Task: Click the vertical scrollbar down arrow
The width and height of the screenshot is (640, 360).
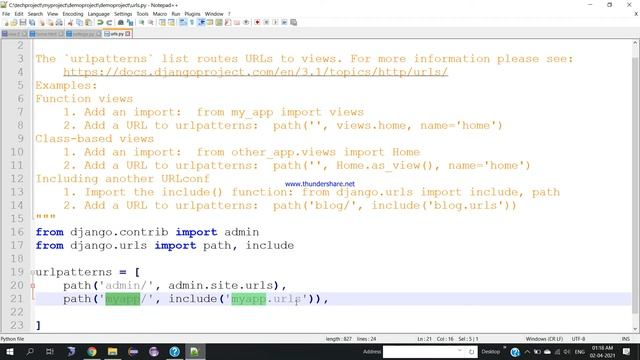Action: (636, 329)
